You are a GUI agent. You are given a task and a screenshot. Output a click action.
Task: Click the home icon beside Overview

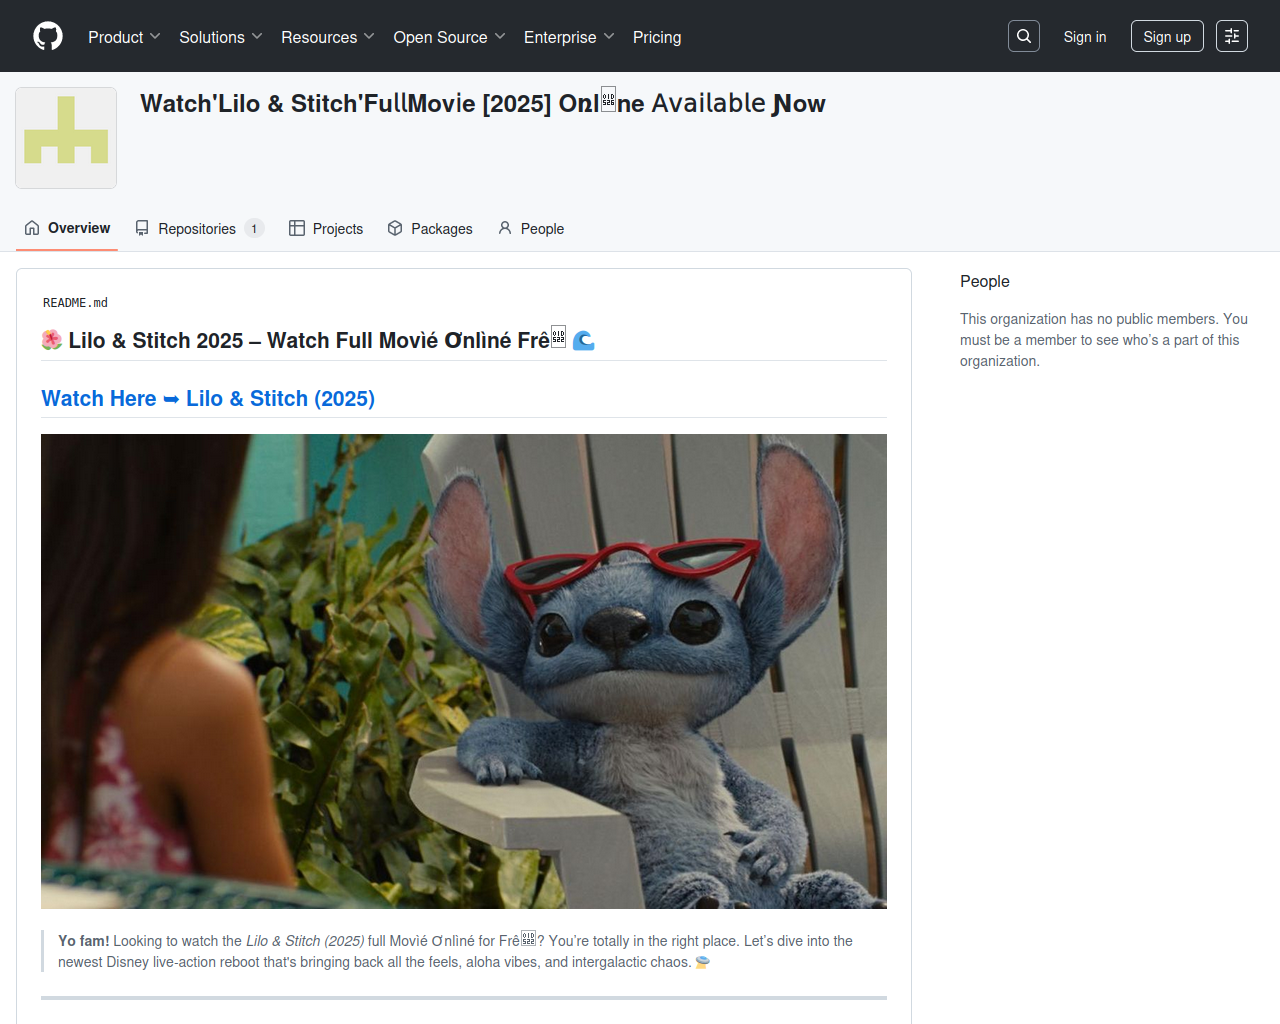pos(32,228)
